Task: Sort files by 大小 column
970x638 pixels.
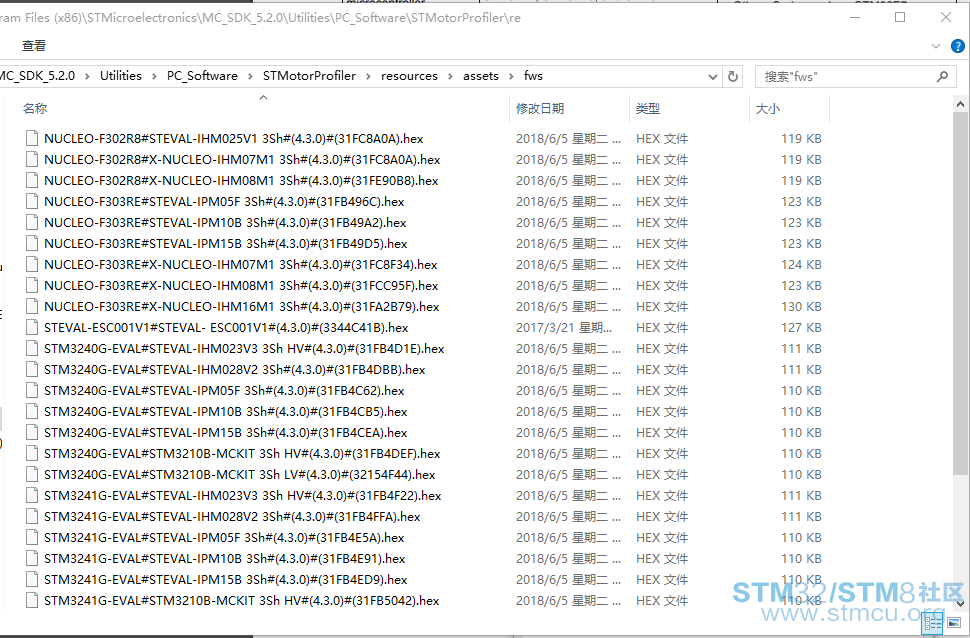Action: pos(768,108)
